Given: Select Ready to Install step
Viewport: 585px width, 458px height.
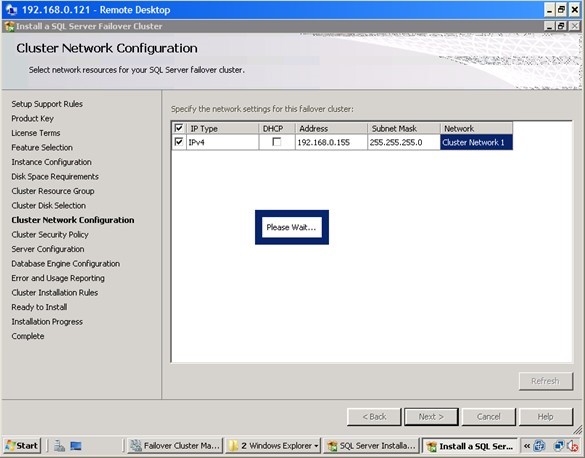Looking at the screenshot, I should 39,307.
